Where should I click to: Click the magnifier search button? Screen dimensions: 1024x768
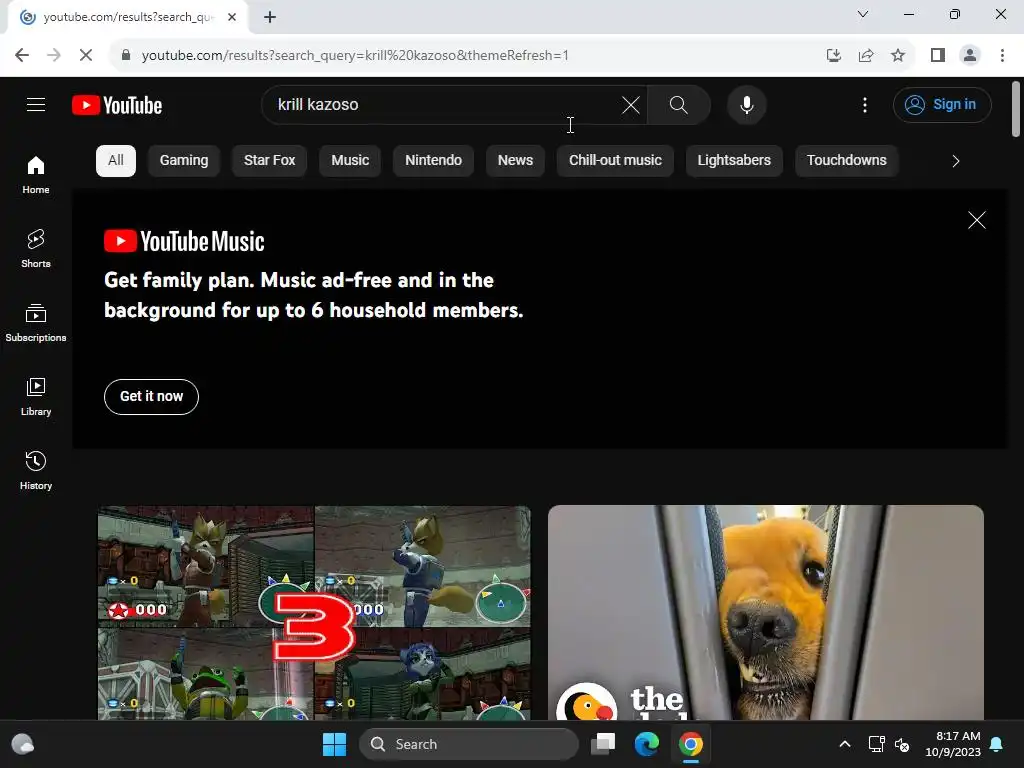679,104
